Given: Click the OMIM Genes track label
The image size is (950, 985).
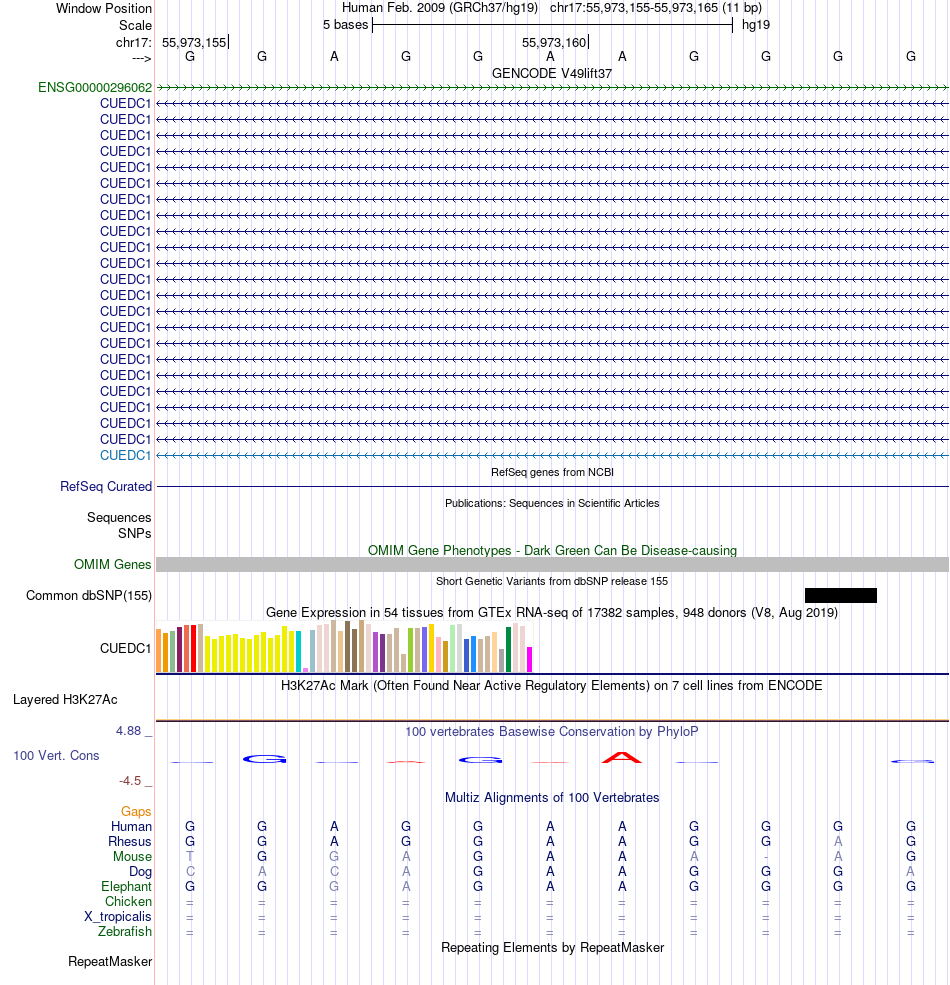Looking at the screenshot, I should tap(112, 564).
